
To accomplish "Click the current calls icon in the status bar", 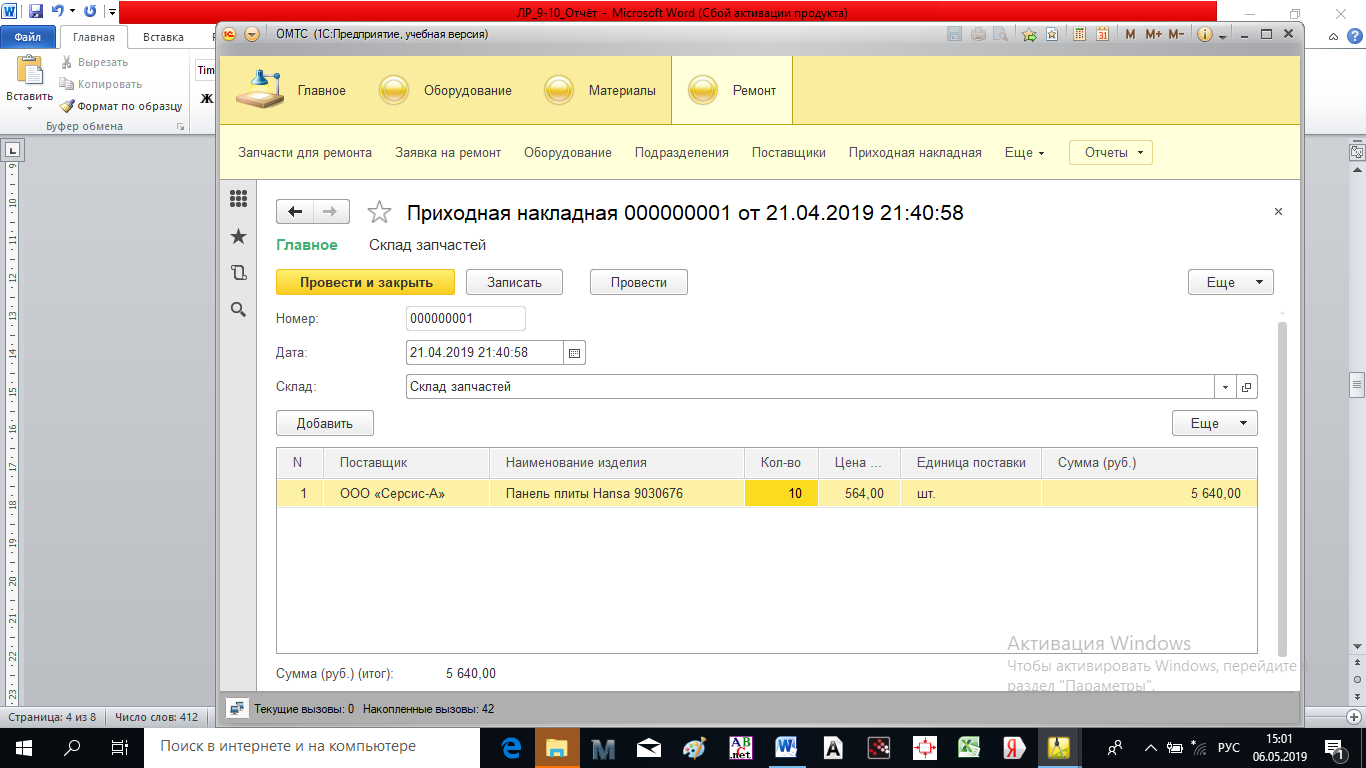I will pos(237,708).
